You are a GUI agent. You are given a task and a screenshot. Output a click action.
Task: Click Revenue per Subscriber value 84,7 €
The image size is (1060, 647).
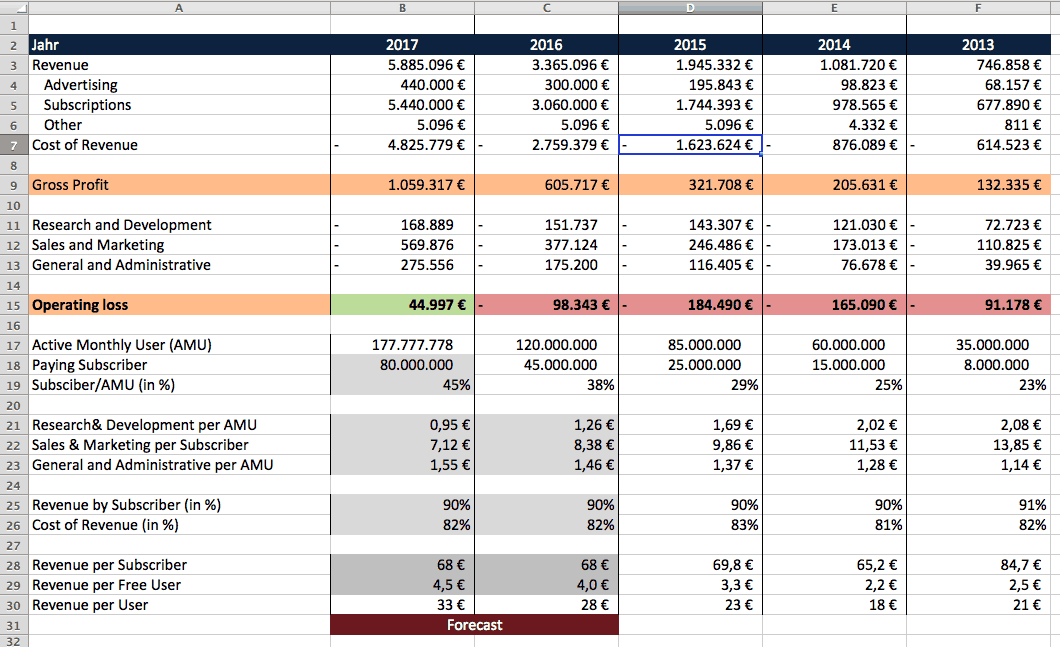click(978, 565)
